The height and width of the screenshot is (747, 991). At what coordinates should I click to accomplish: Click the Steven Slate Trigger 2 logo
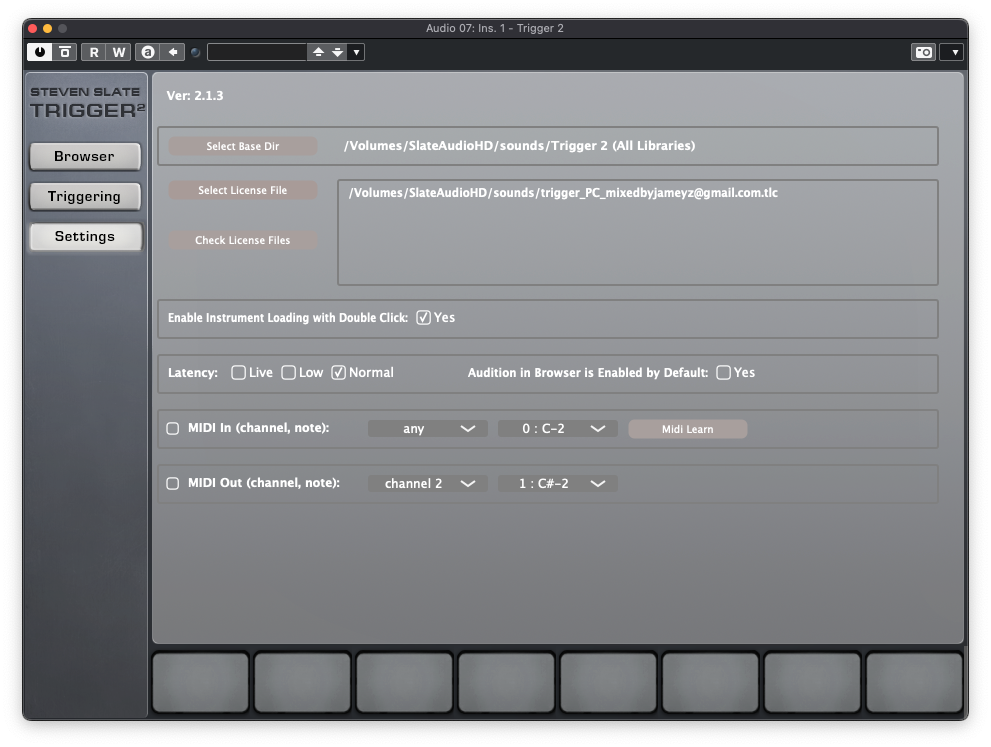click(x=87, y=103)
